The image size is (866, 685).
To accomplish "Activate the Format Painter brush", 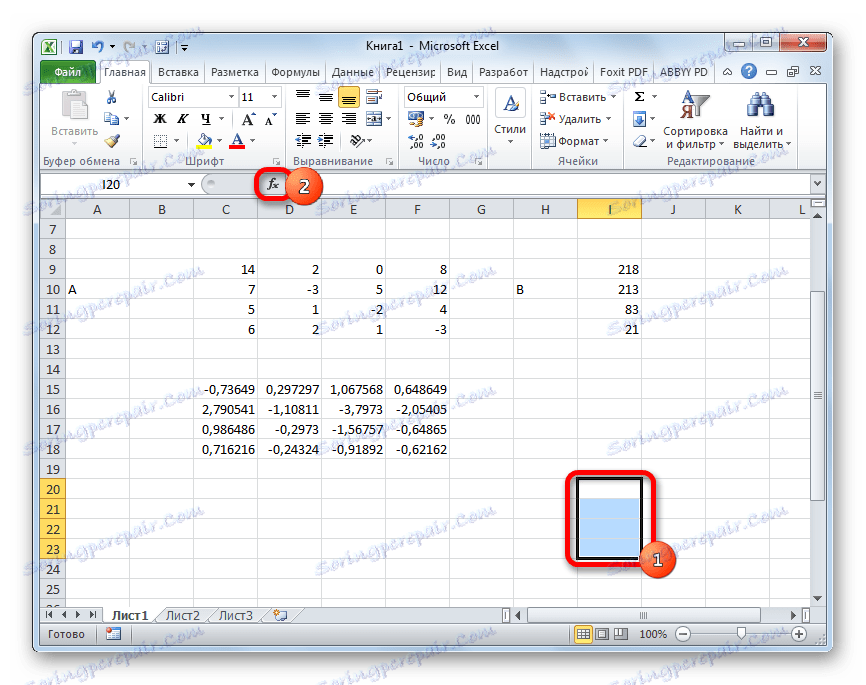I will (x=112, y=141).
